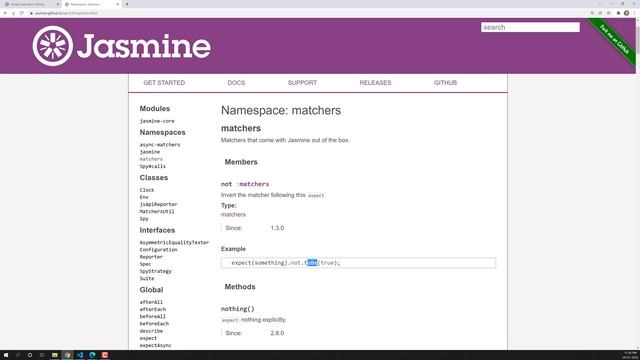Open the SUPPORT menu
This screenshot has height=360, width=640.
(x=302, y=82)
